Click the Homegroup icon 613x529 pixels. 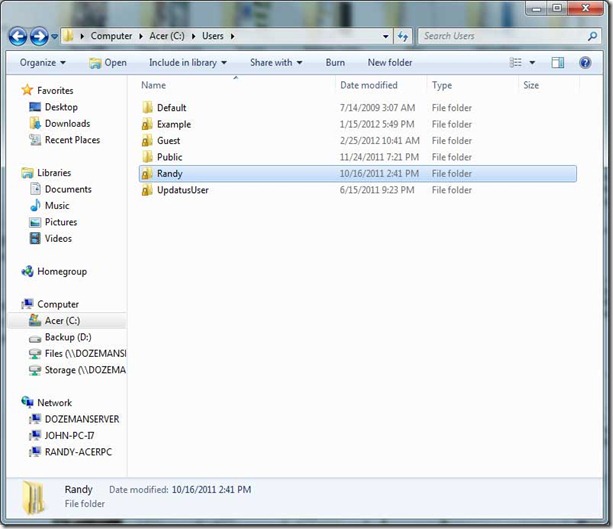point(27,271)
